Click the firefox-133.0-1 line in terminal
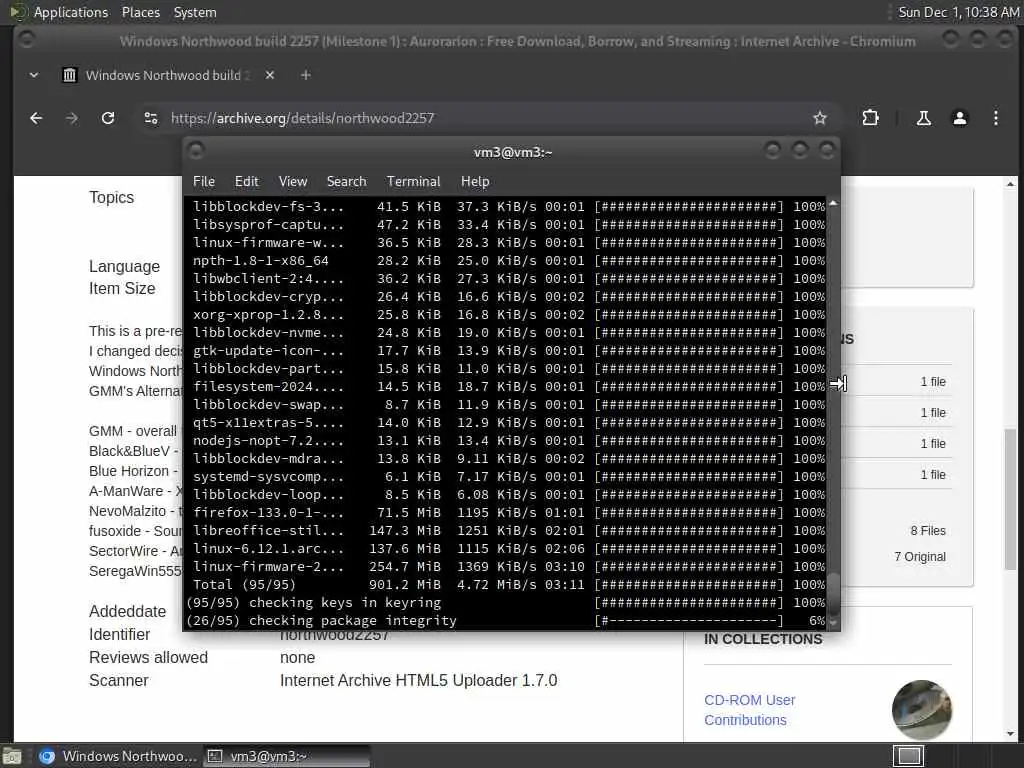Viewport: 1024px width, 768px height. pyautogui.click(x=509, y=513)
